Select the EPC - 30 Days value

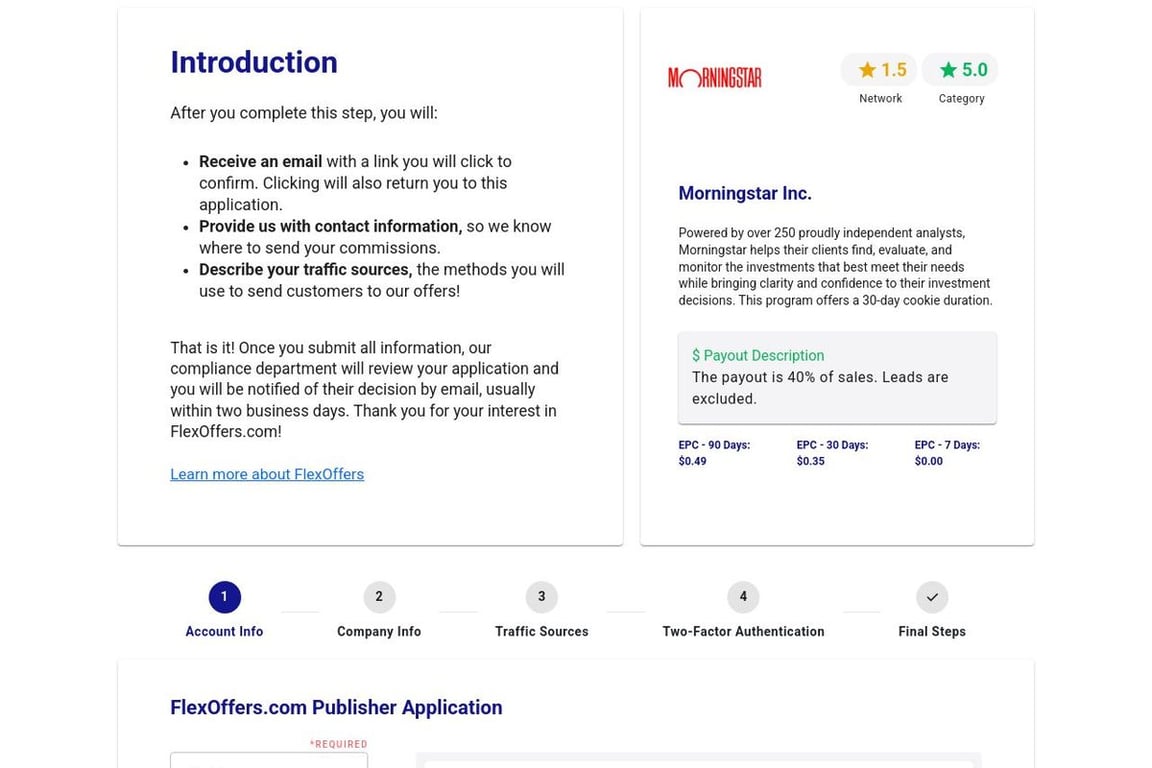811,462
